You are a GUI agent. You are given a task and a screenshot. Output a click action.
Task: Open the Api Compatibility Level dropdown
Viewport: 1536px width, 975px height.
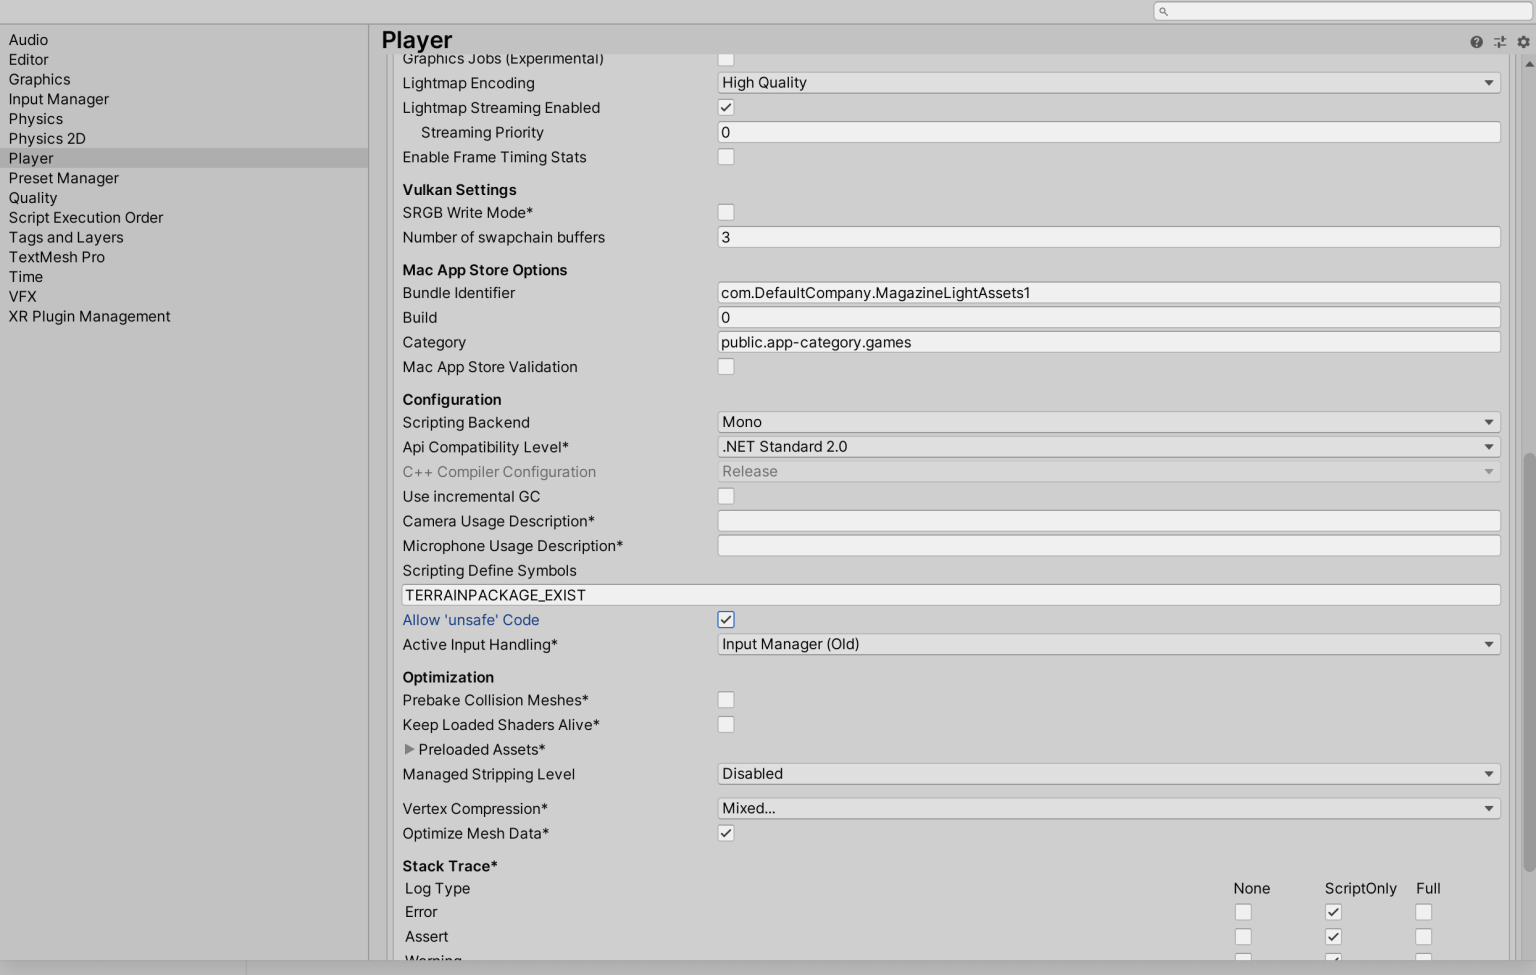1108,446
